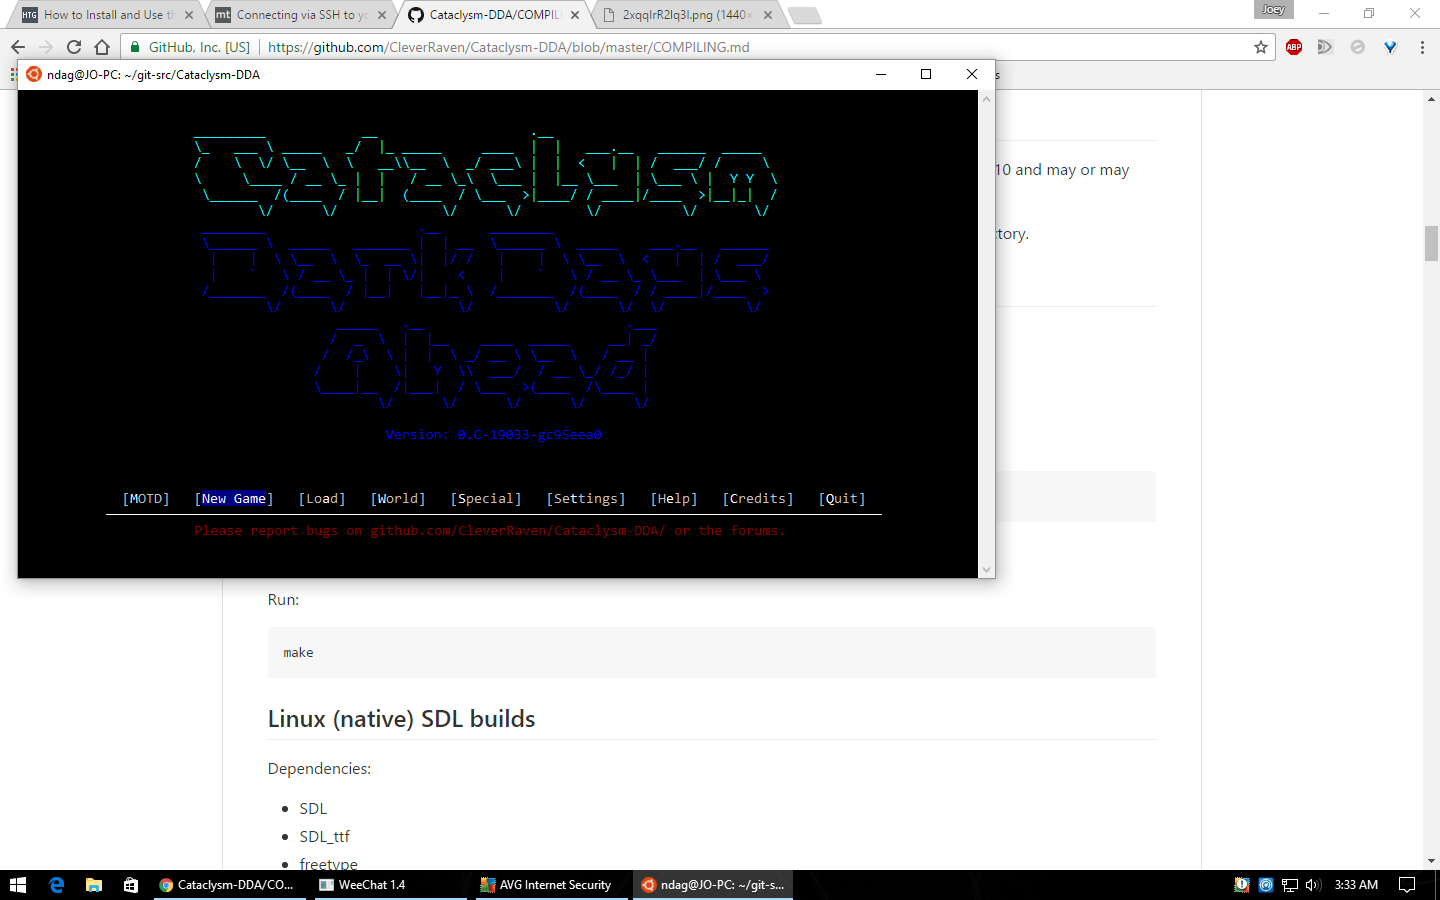Click the blue funnel extension icon

tap(1390, 47)
